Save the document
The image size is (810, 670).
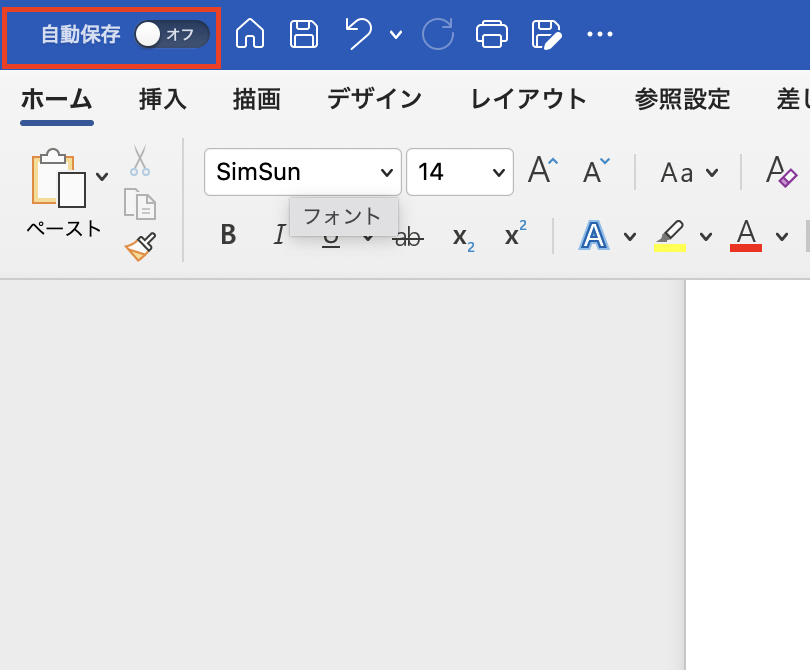303,33
